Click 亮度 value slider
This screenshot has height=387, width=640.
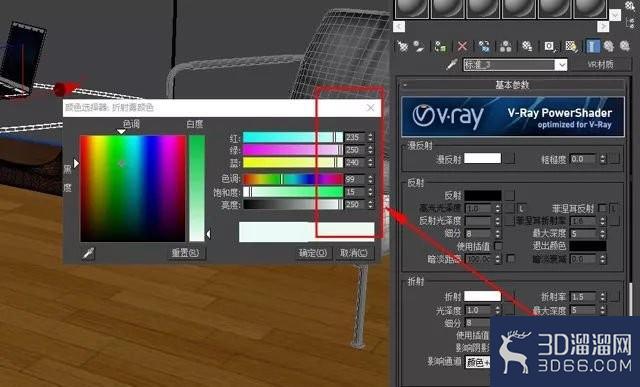[293, 205]
